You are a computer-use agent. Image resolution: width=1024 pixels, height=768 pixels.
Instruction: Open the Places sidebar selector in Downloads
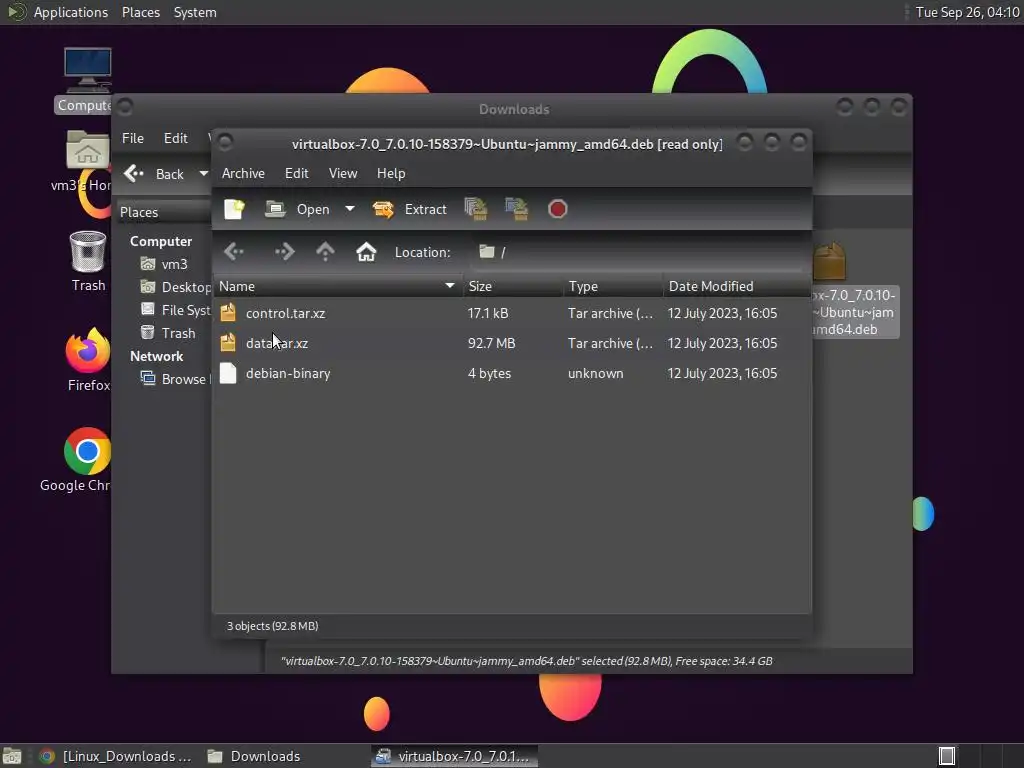tap(165, 212)
